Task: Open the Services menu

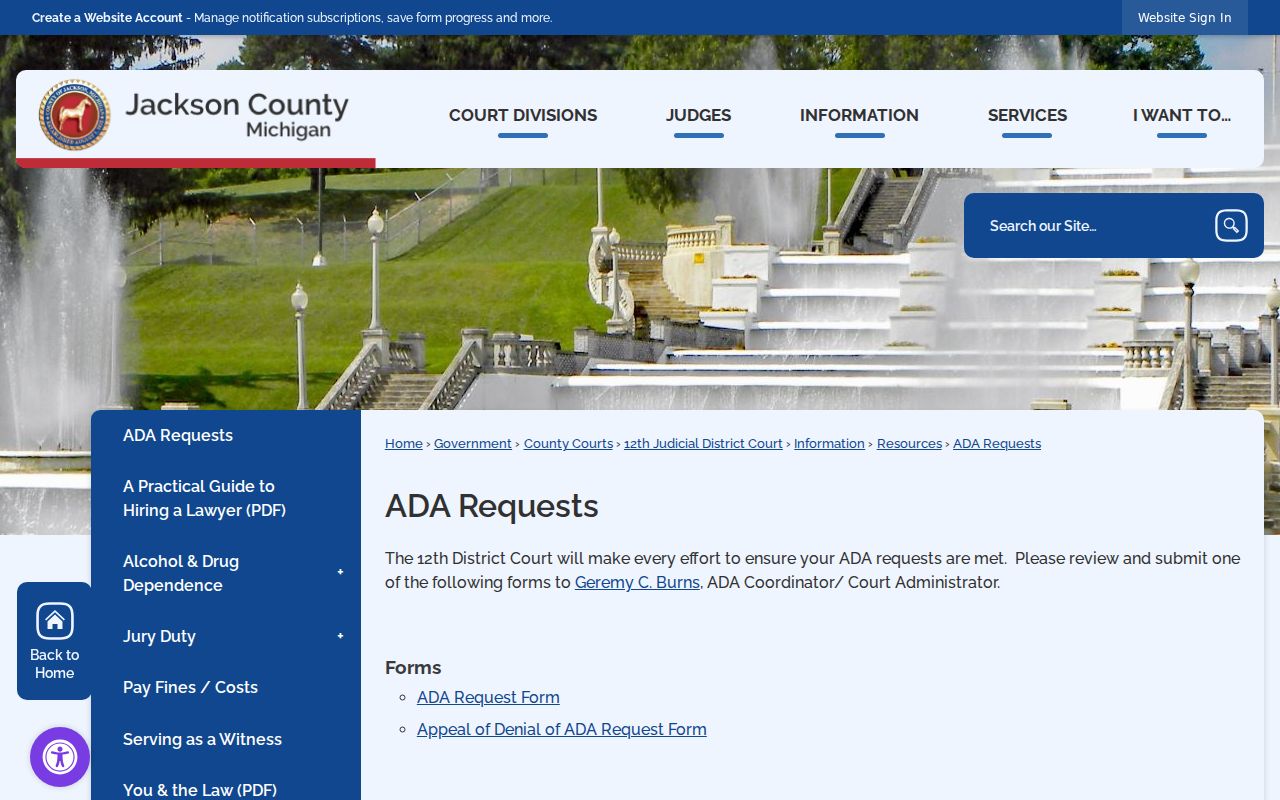Action: (x=1027, y=116)
